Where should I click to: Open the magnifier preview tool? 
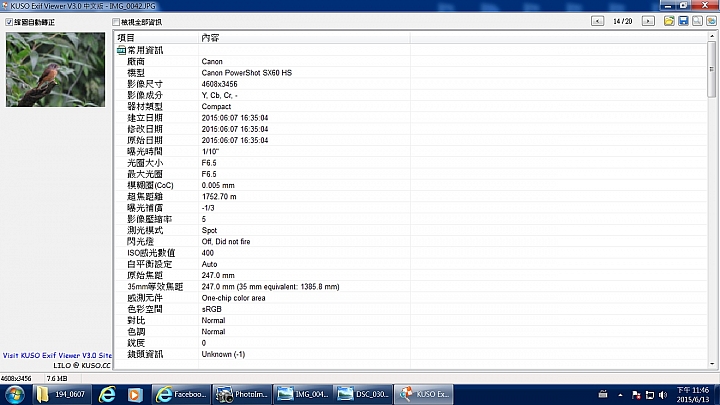(x=698, y=21)
